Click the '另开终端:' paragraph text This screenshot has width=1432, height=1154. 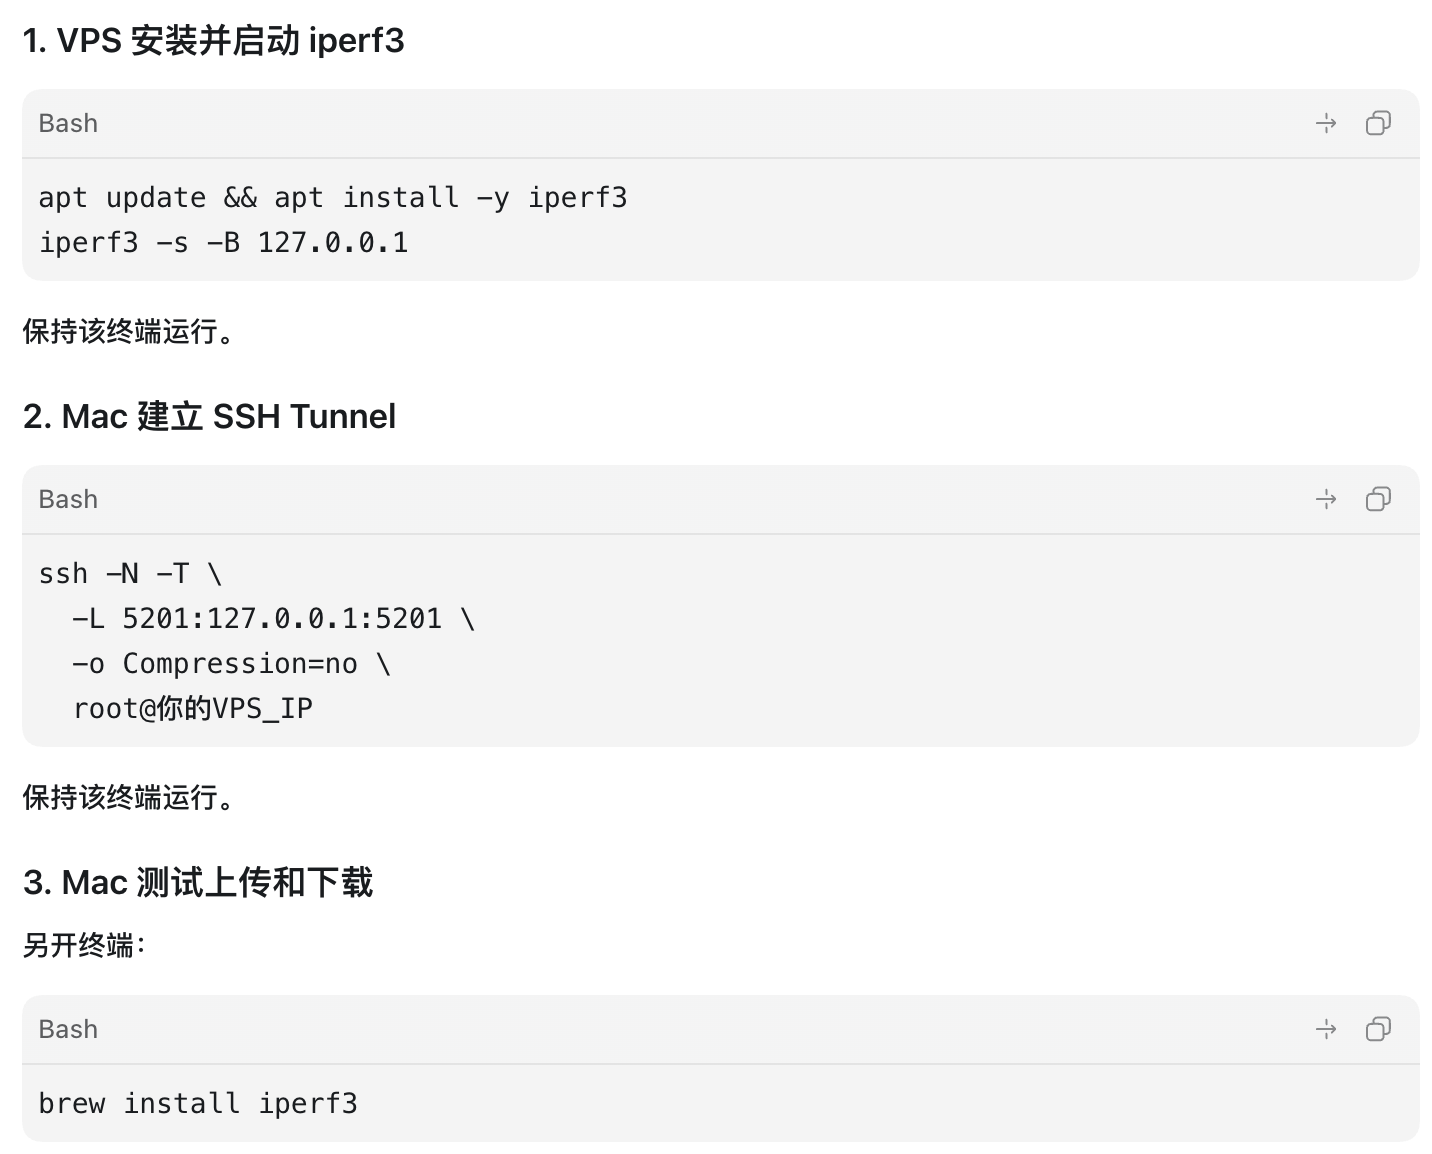tap(84, 945)
